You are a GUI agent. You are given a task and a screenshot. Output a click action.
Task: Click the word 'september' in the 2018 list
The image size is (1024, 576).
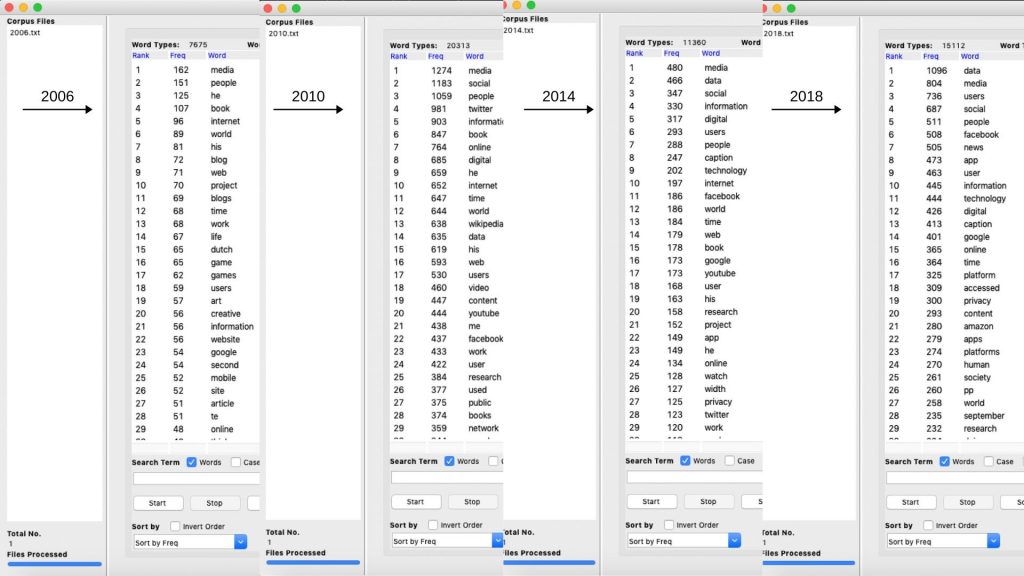coord(984,416)
